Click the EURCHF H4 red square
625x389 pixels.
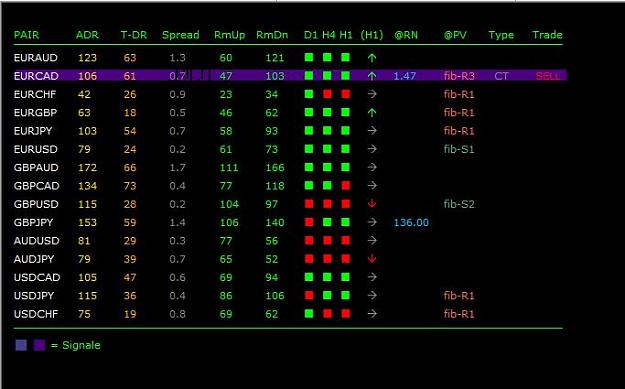coord(327,94)
